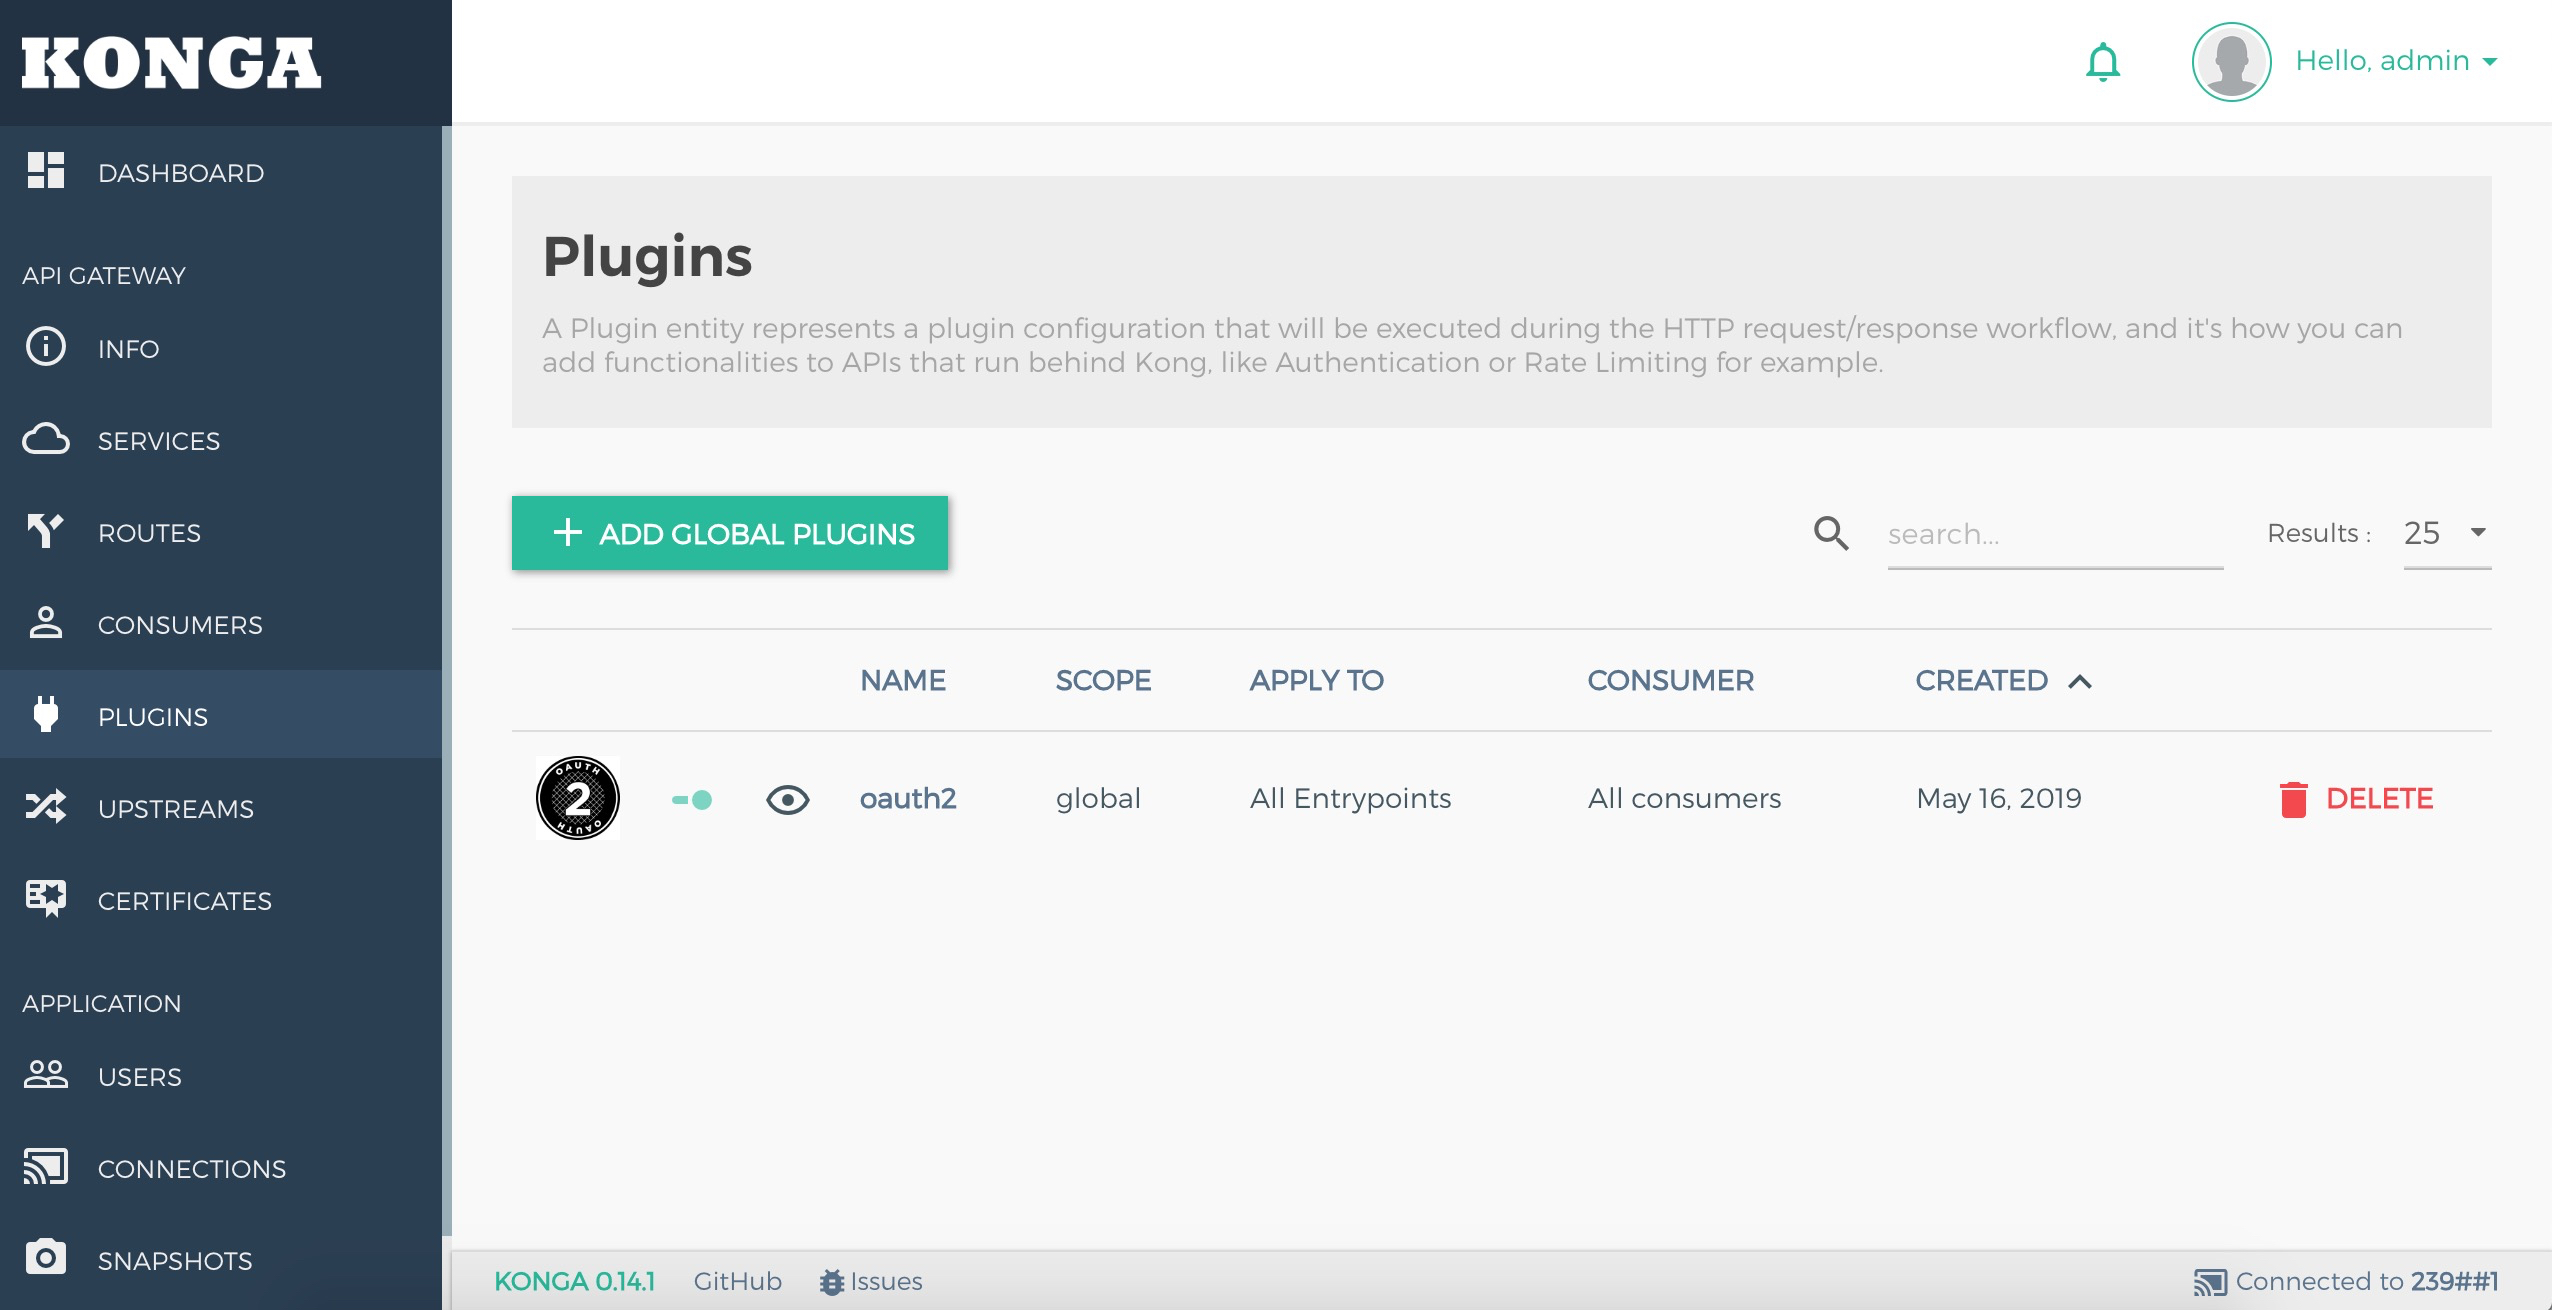The width and height of the screenshot is (2552, 1310).
Task: Click the plugins search input field
Action: click(2054, 535)
